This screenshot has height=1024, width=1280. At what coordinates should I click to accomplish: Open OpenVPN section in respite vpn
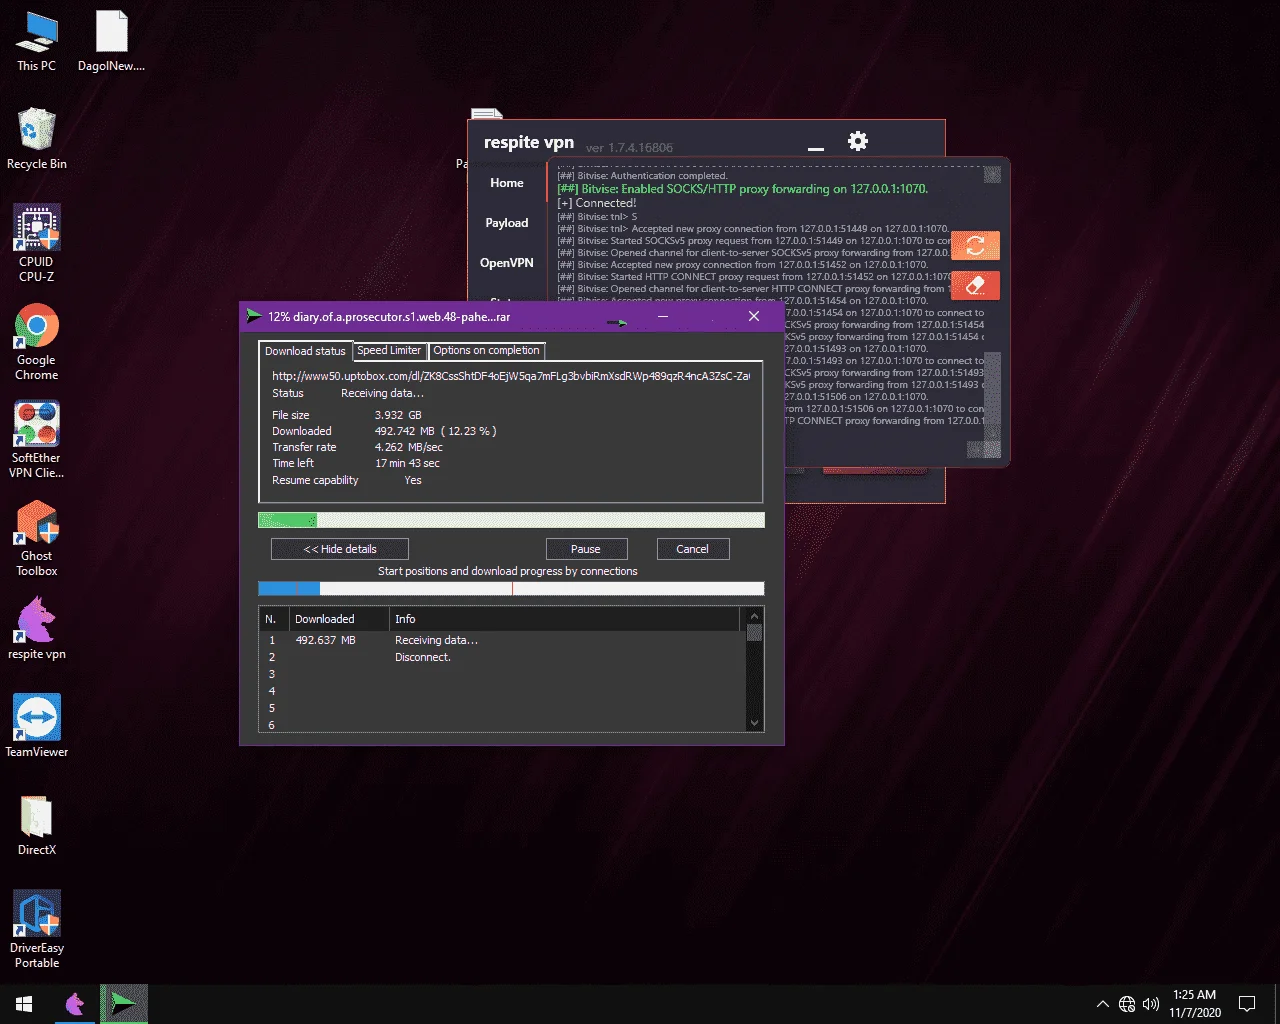click(507, 263)
